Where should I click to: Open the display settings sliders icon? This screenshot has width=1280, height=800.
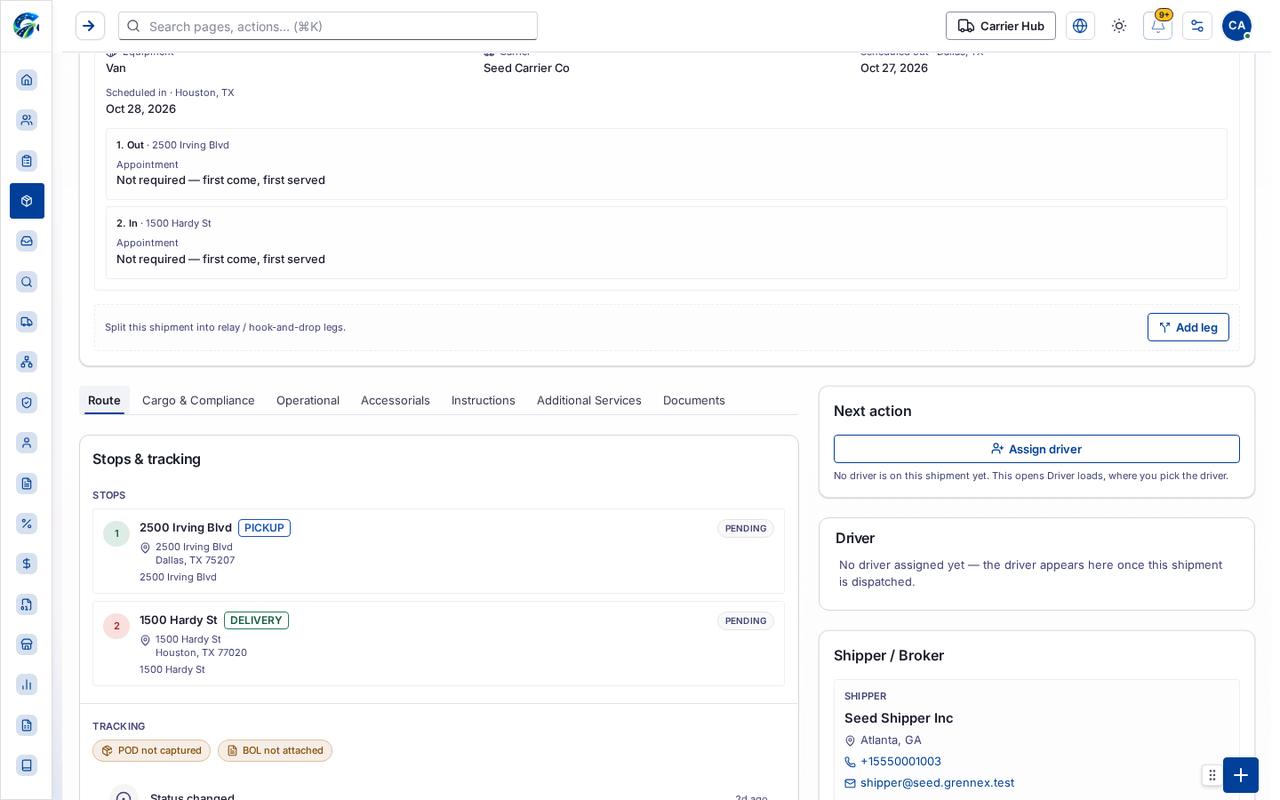tap(1197, 26)
